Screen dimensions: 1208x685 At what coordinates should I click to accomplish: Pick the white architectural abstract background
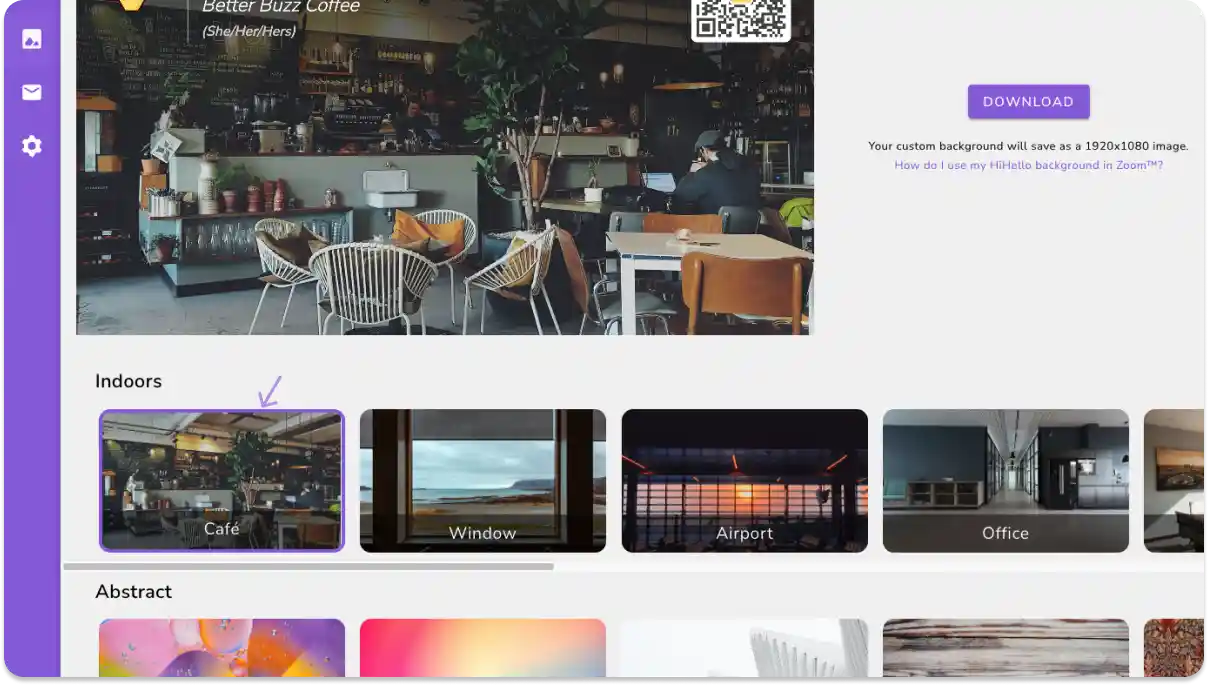coord(745,648)
